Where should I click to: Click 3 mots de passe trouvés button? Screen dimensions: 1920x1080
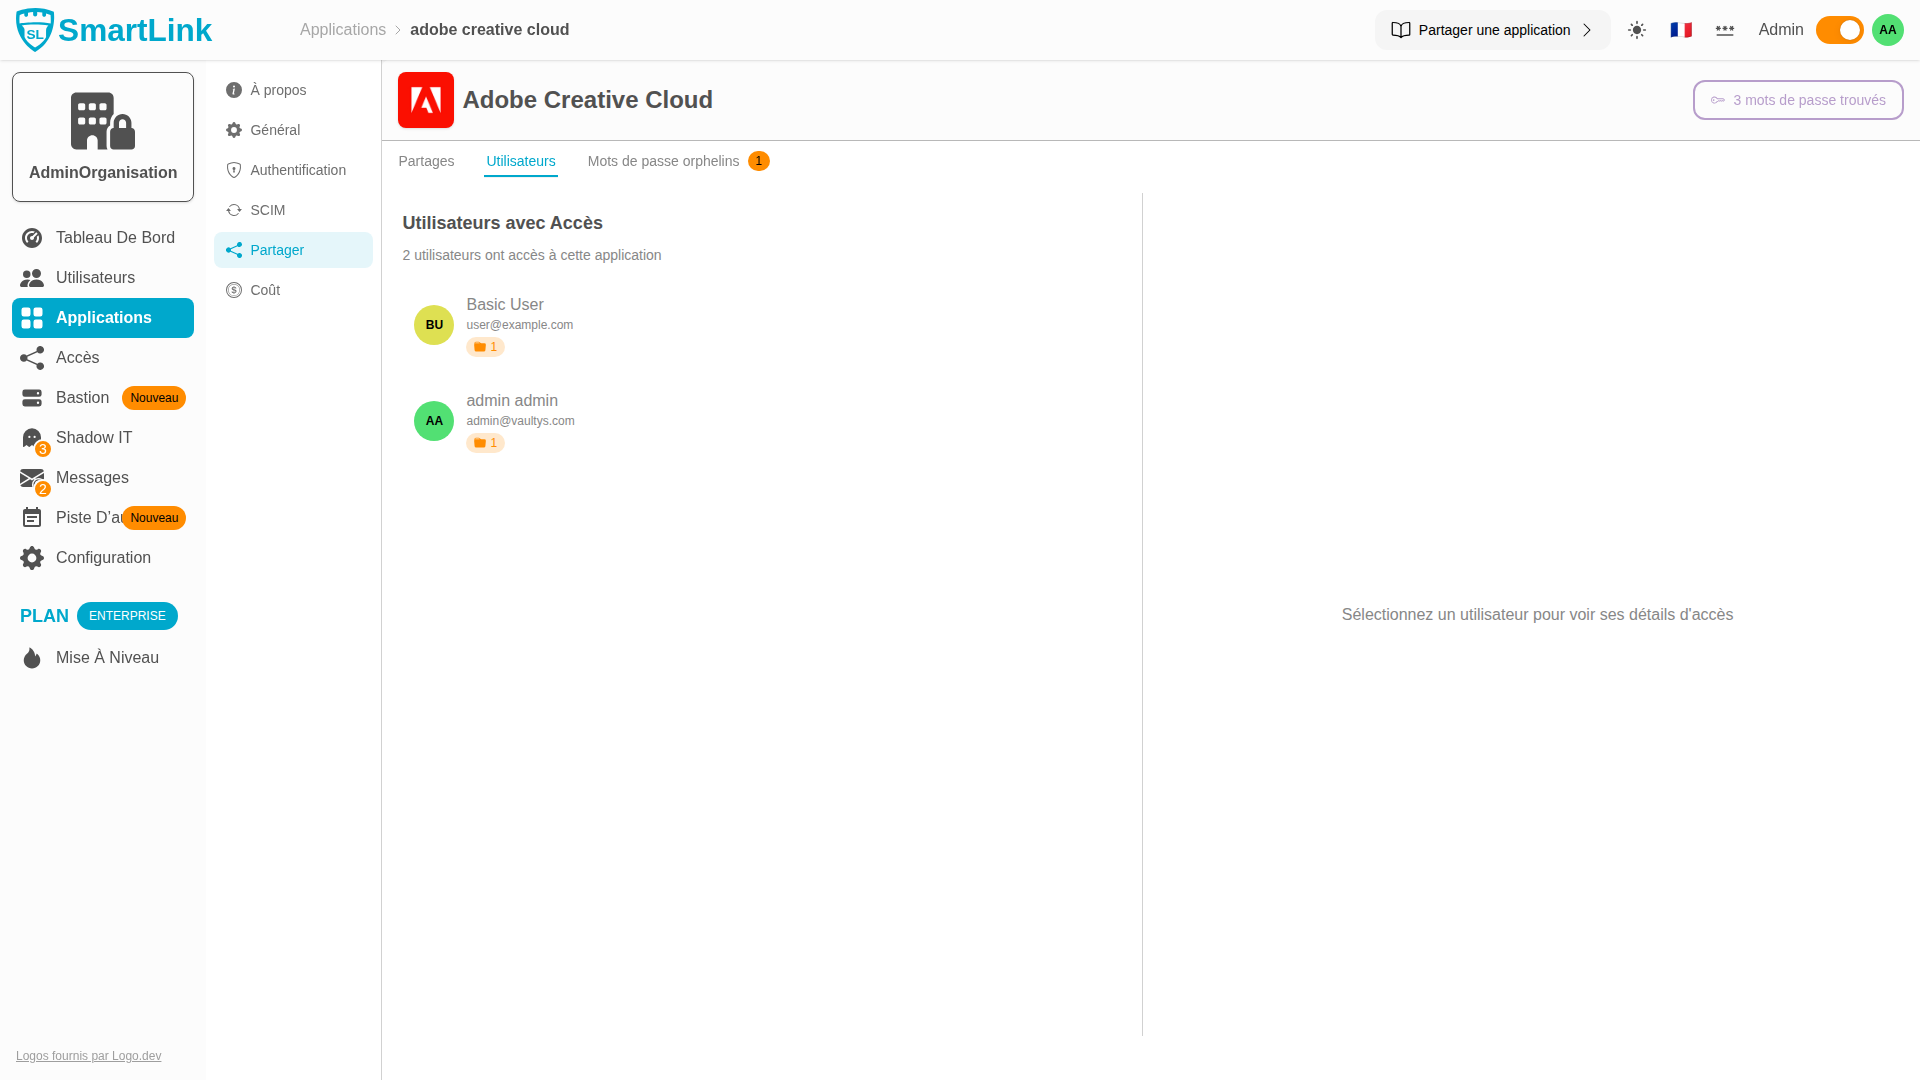pos(1798,100)
